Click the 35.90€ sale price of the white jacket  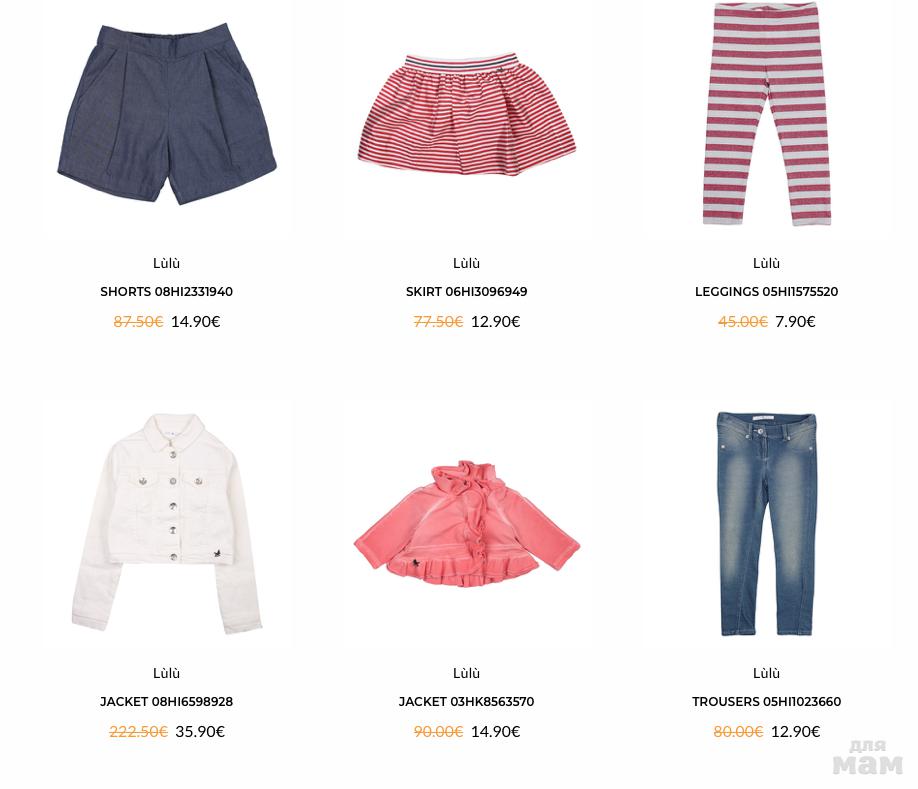(200, 731)
